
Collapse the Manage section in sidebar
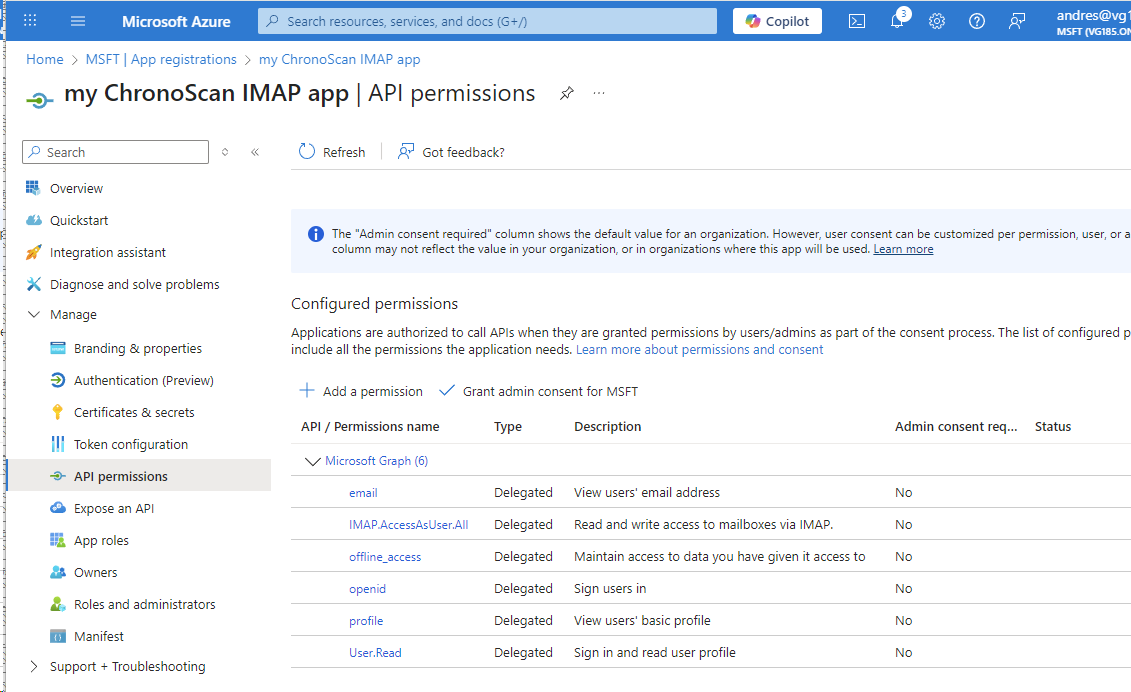click(34, 315)
